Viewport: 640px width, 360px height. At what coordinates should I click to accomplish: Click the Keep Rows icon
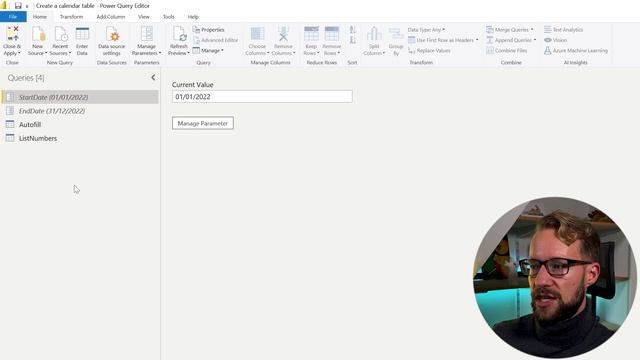[311, 34]
